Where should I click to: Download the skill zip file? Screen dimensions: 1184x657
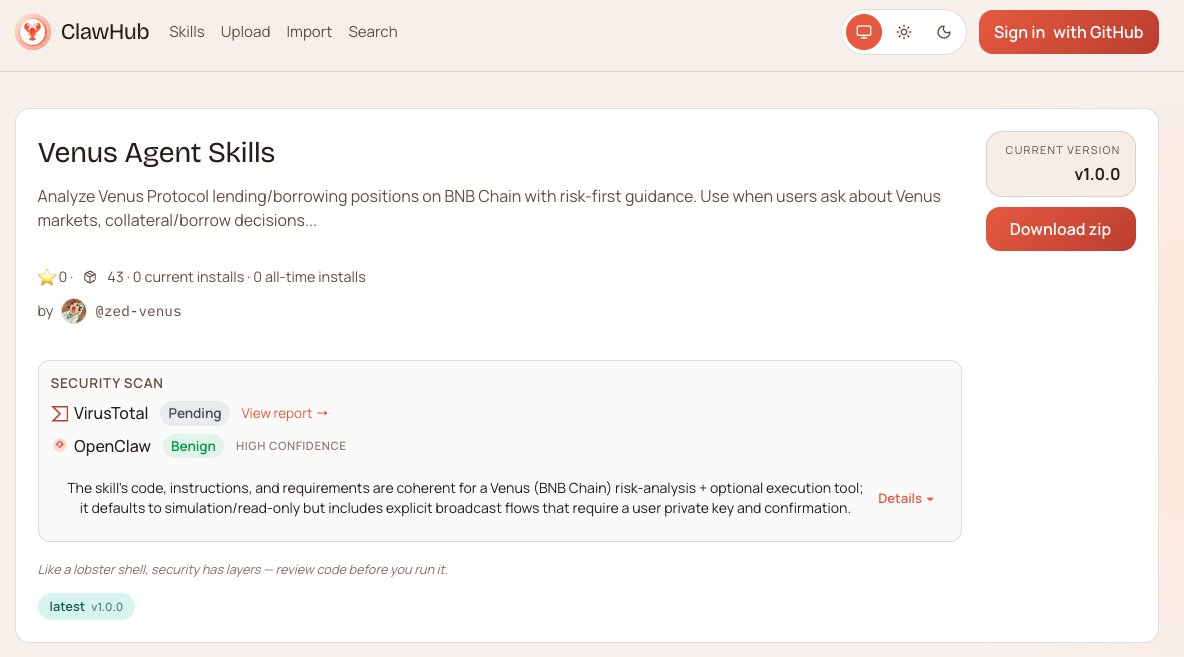click(1060, 229)
